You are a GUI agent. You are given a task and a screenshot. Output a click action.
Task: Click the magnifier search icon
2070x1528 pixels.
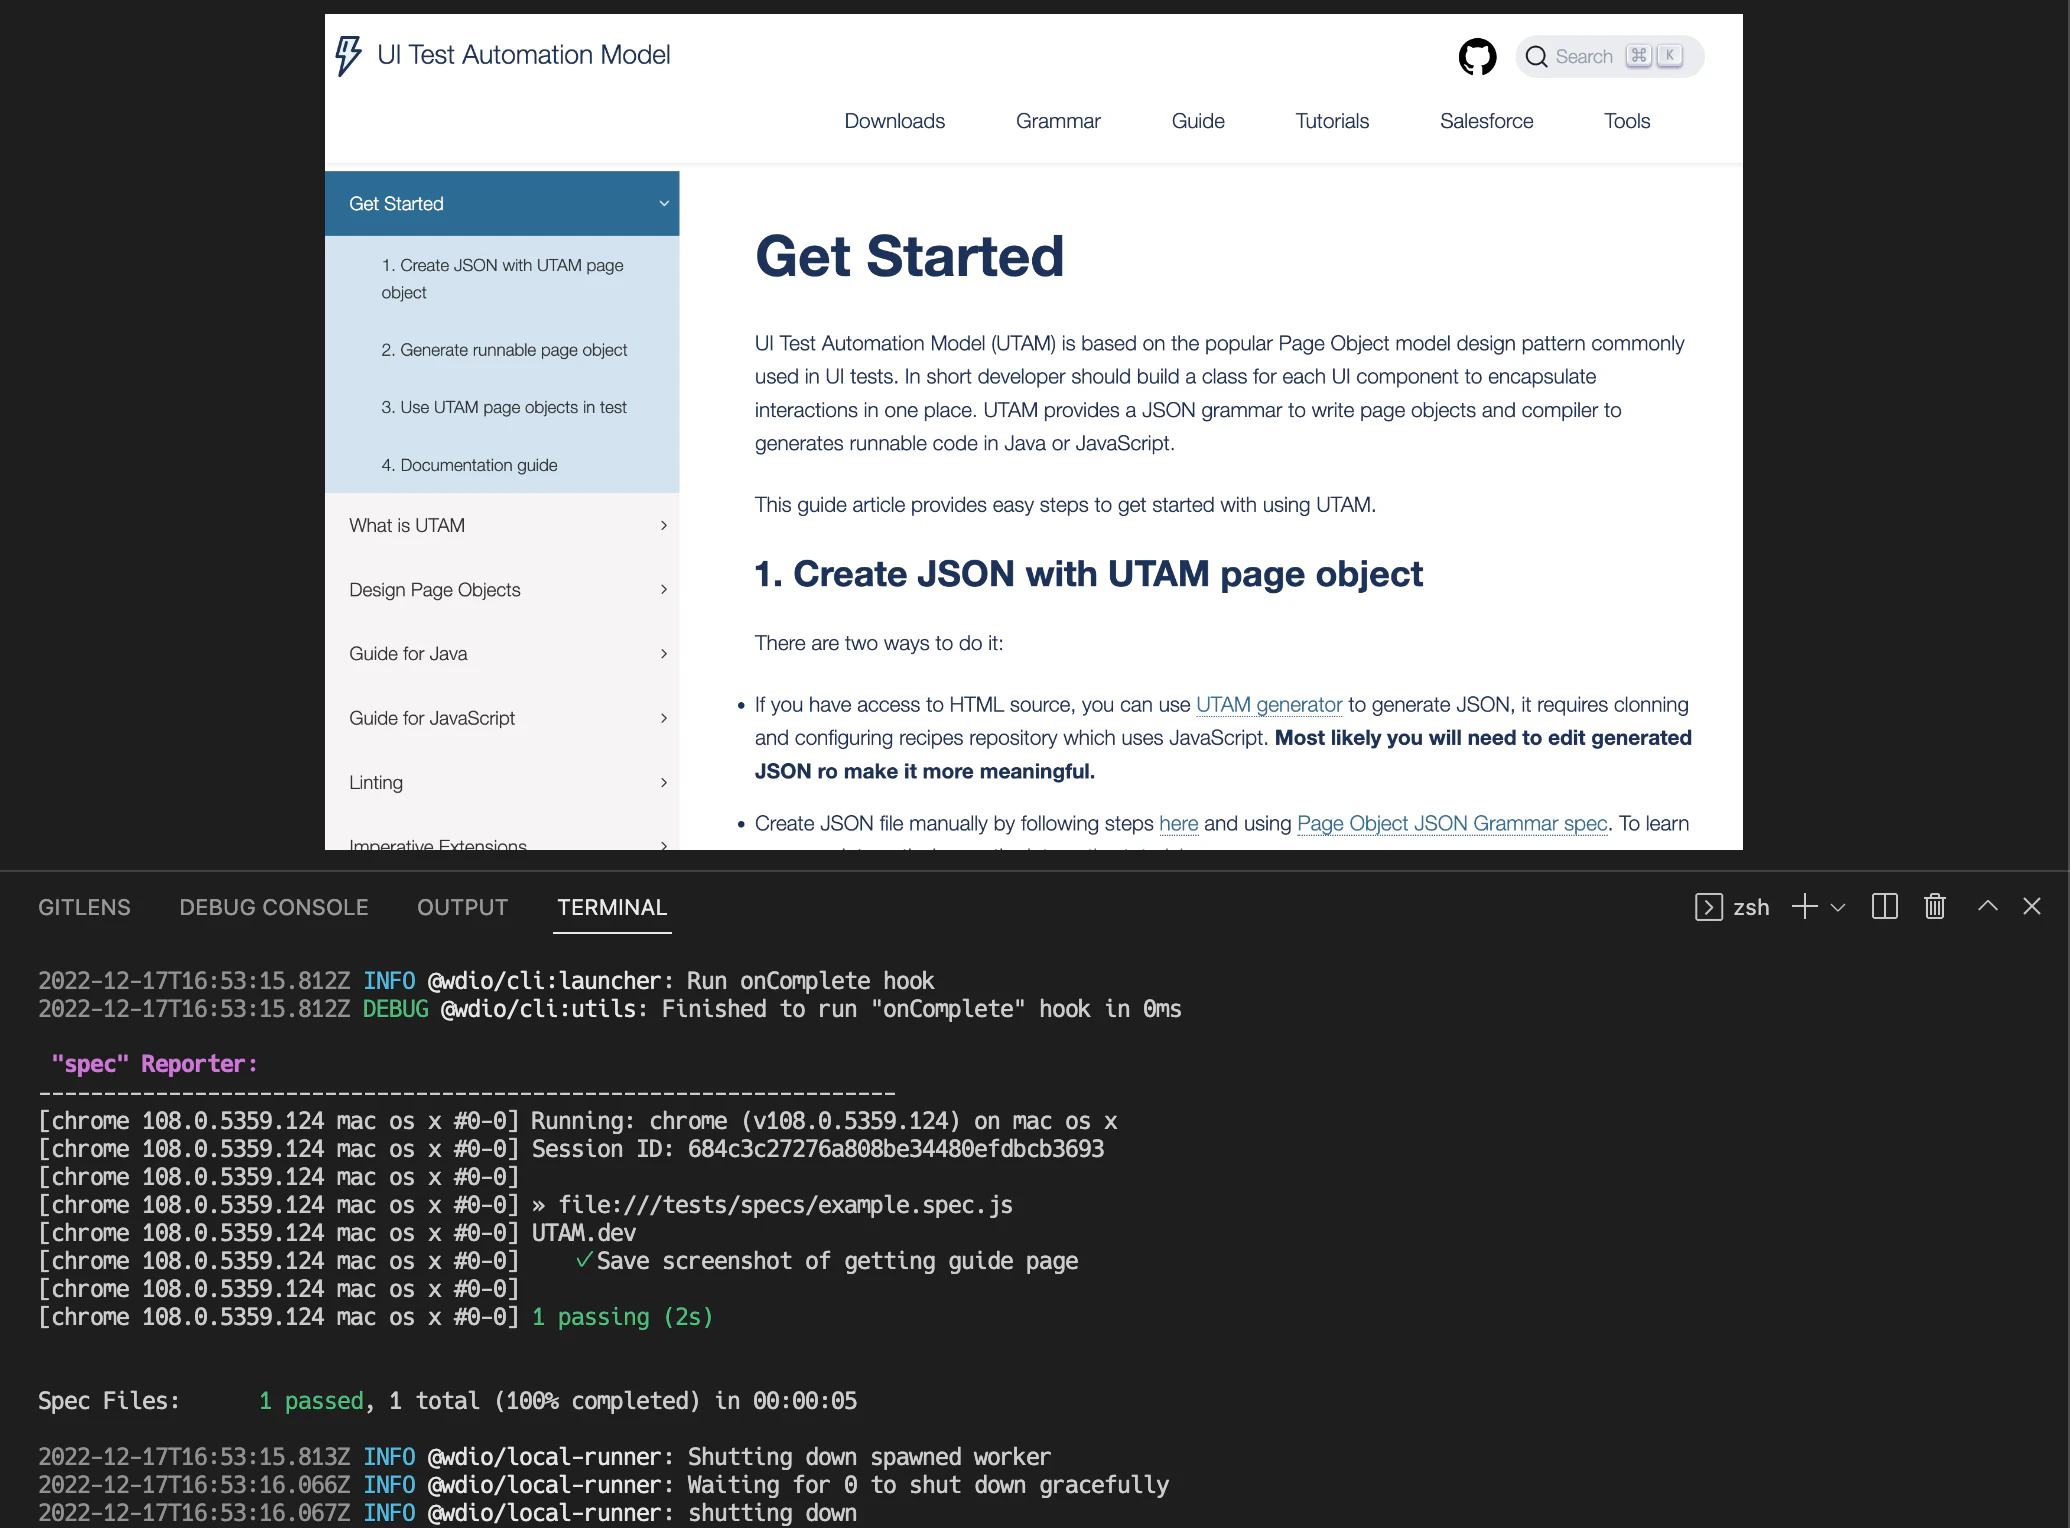[x=1536, y=57]
